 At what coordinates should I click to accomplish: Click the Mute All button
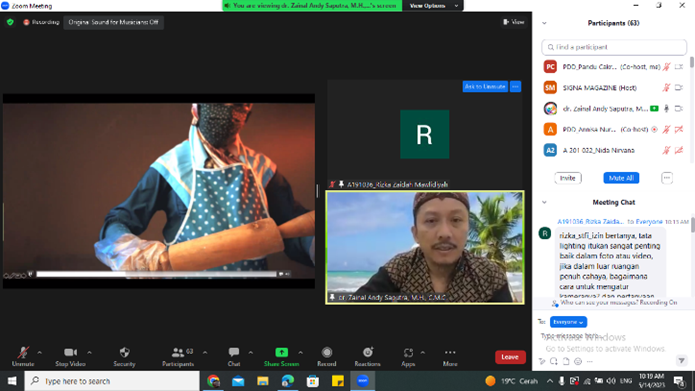(x=621, y=178)
